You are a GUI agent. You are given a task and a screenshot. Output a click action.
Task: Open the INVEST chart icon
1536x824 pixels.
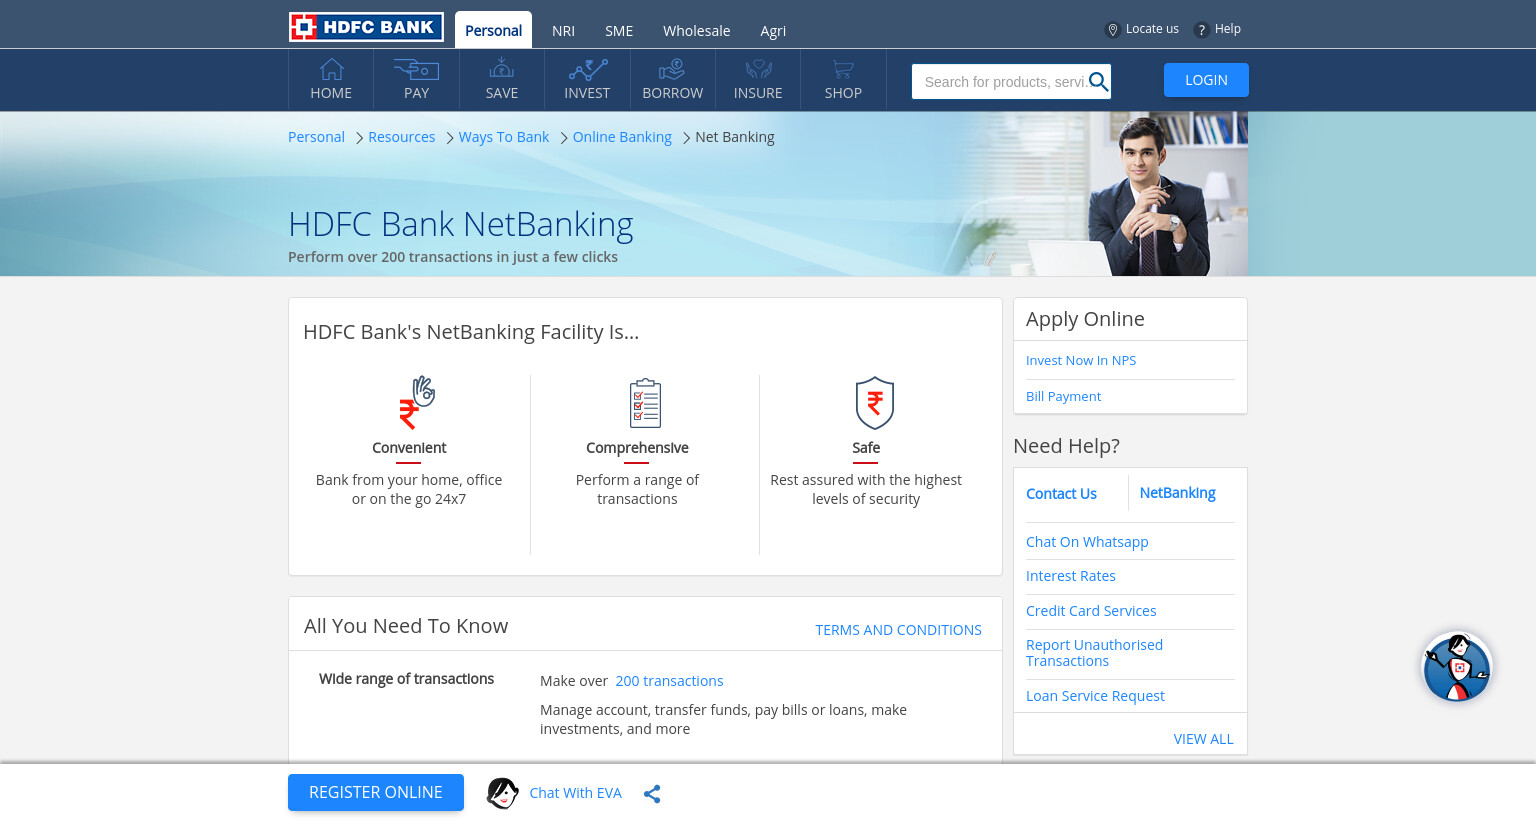tap(587, 69)
